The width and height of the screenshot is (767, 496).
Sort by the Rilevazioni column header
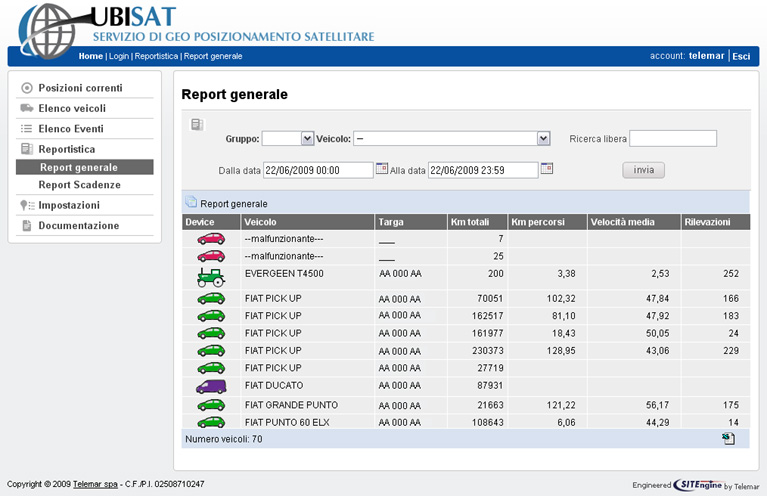point(716,222)
